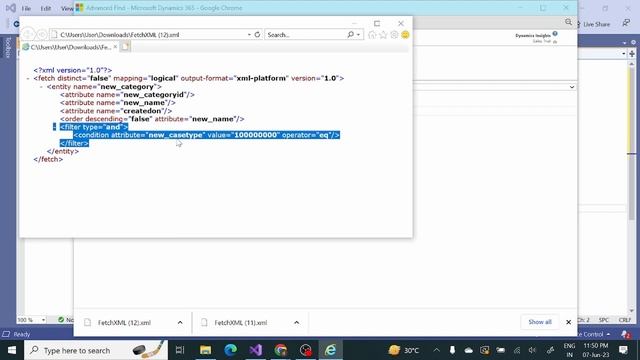The width and height of the screenshot is (640, 360).
Task: Open the Edit menu in Visual Studio
Action: (46, 8)
